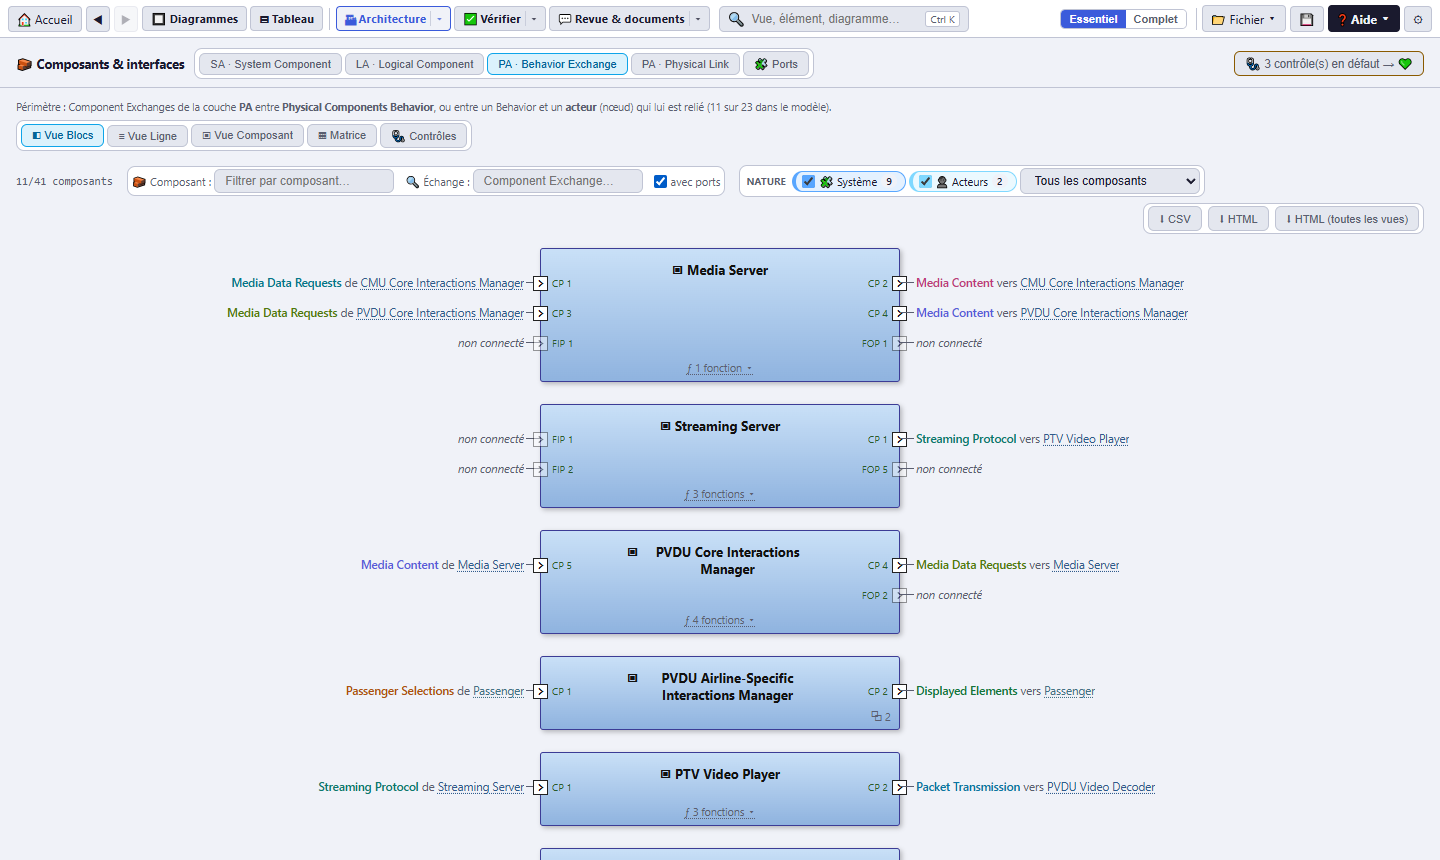Image resolution: width=1440 pixels, height=860 pixels.
Task: Expand '4 fonctions' in PVDU Core Interactions Manager
Action: click(720, 620)
